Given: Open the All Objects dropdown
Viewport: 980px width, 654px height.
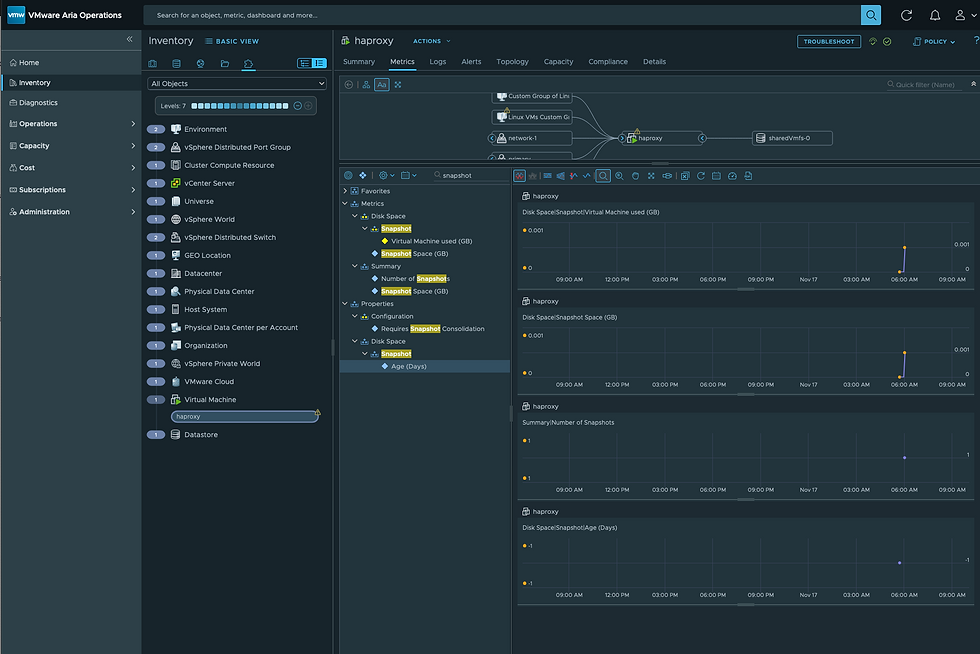Looking at the screenshot, I should click(237, 83).
